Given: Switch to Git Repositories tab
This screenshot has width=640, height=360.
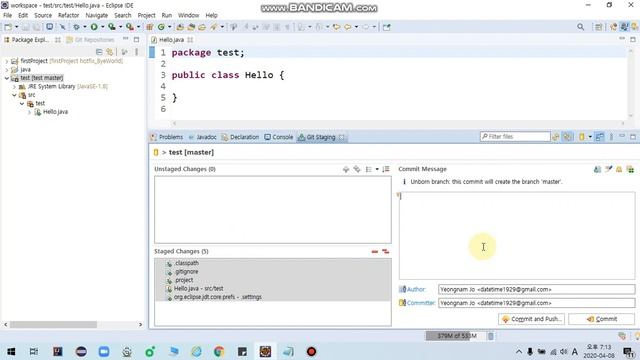Looking at the screenshot, I should click(x=91, y=40).
